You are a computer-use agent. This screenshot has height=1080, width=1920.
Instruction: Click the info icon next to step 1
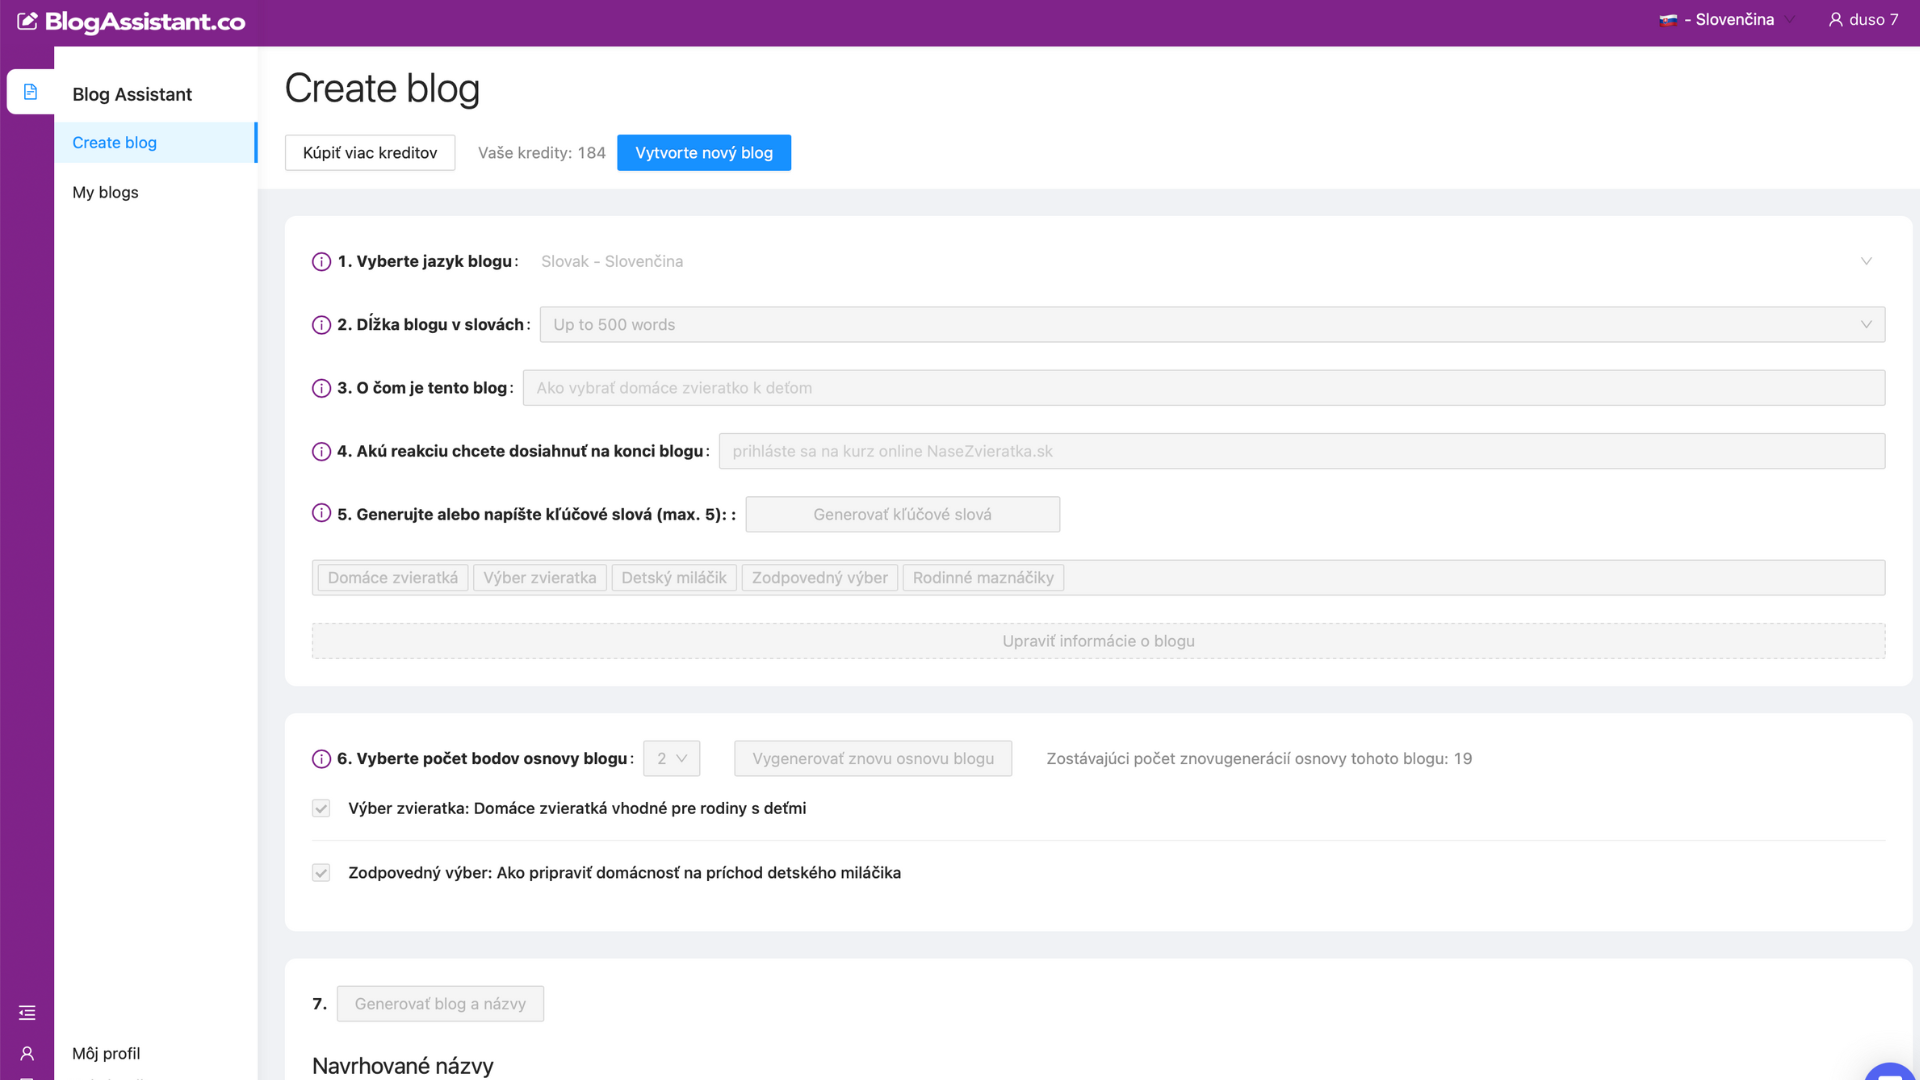click(320, 261)
